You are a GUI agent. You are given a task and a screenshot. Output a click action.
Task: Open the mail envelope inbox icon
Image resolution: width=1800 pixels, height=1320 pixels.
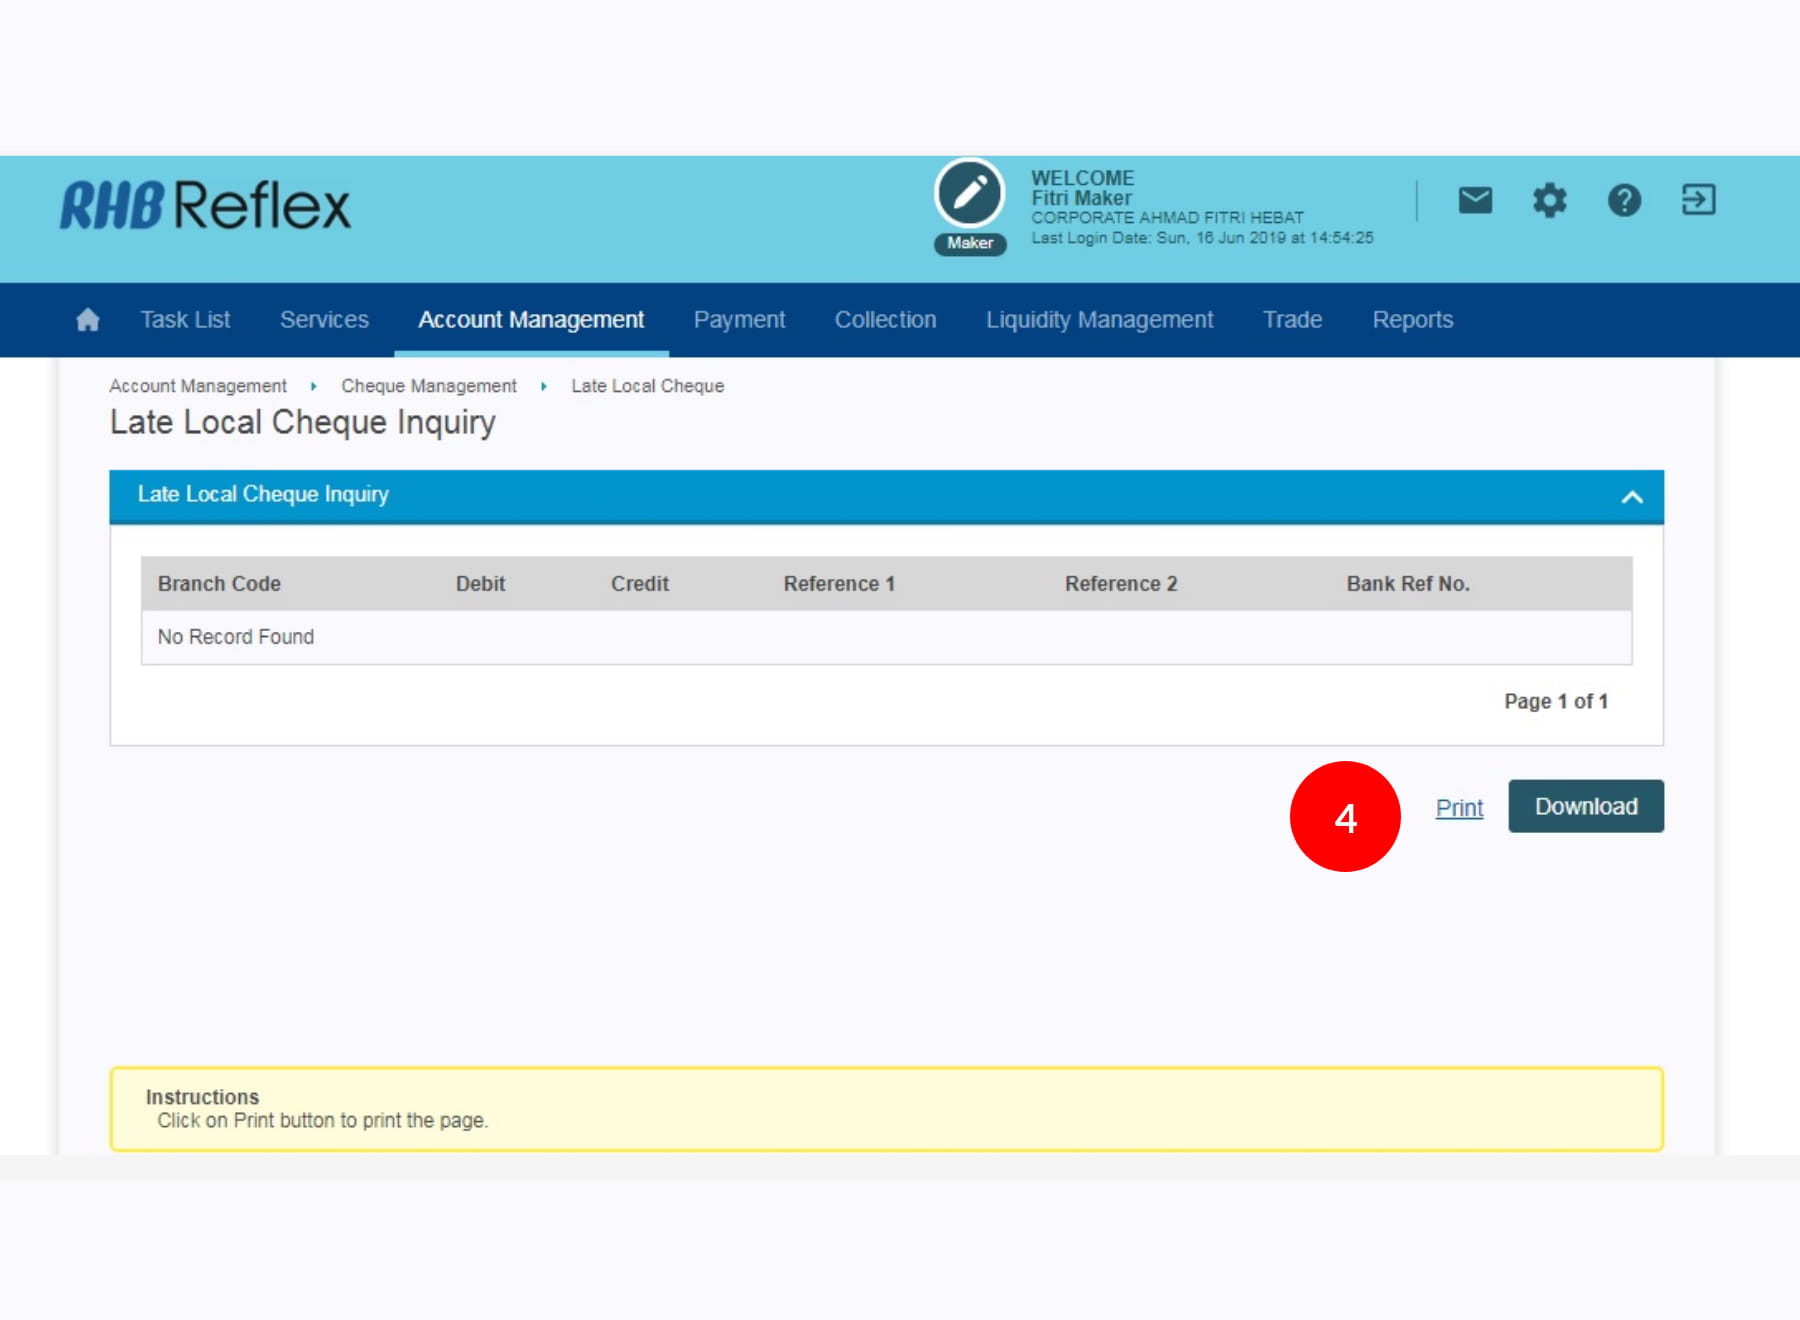[1475, 201]
